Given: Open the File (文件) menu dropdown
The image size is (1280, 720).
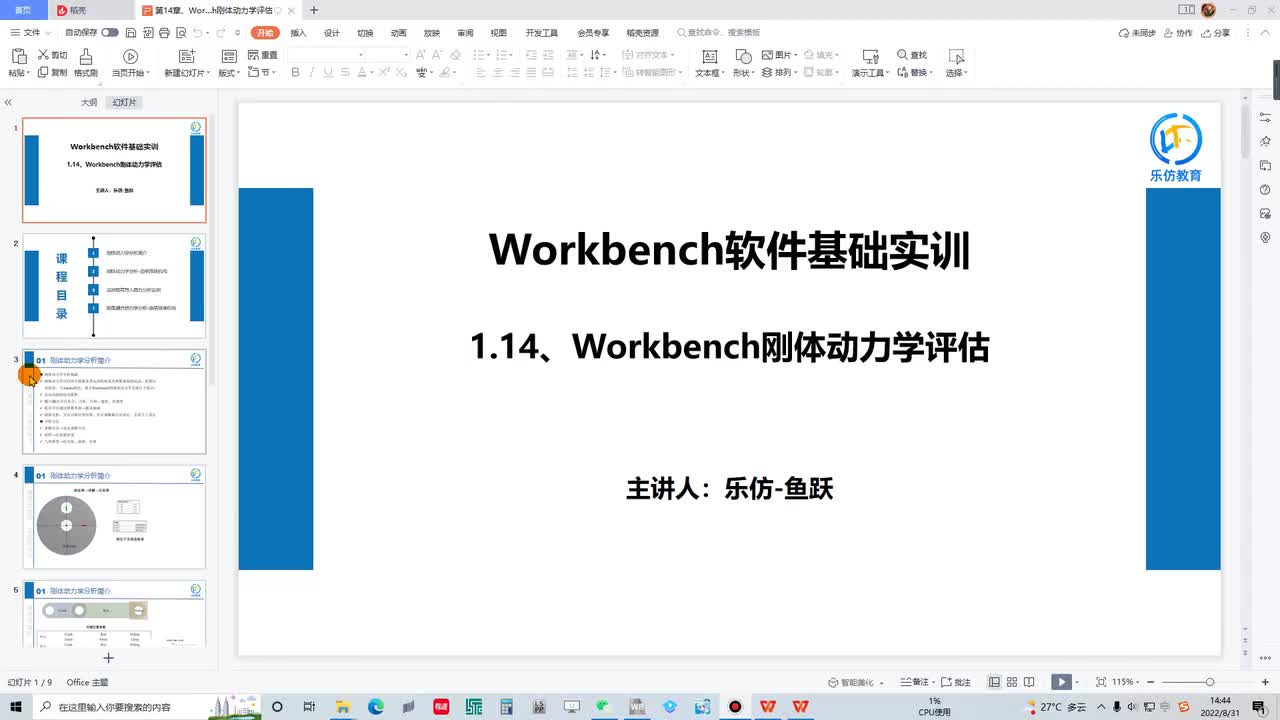Looking at the screenshot, I should (30, 33).
